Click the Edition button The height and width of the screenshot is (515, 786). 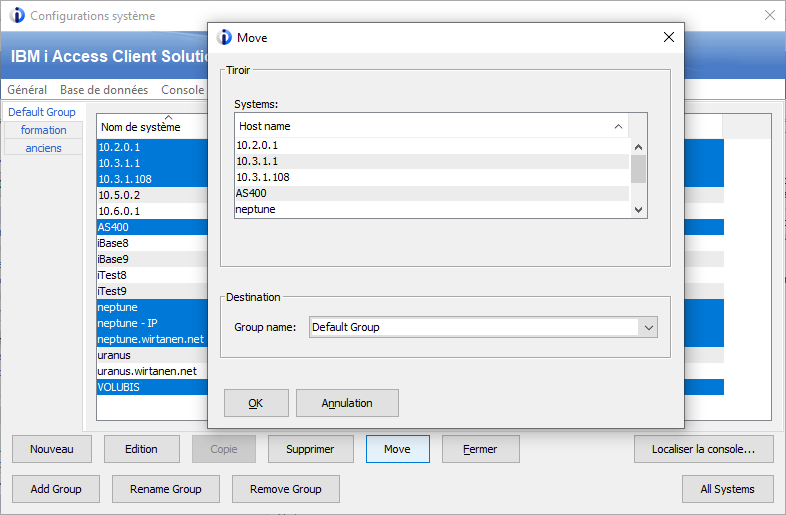click(141, 449)
